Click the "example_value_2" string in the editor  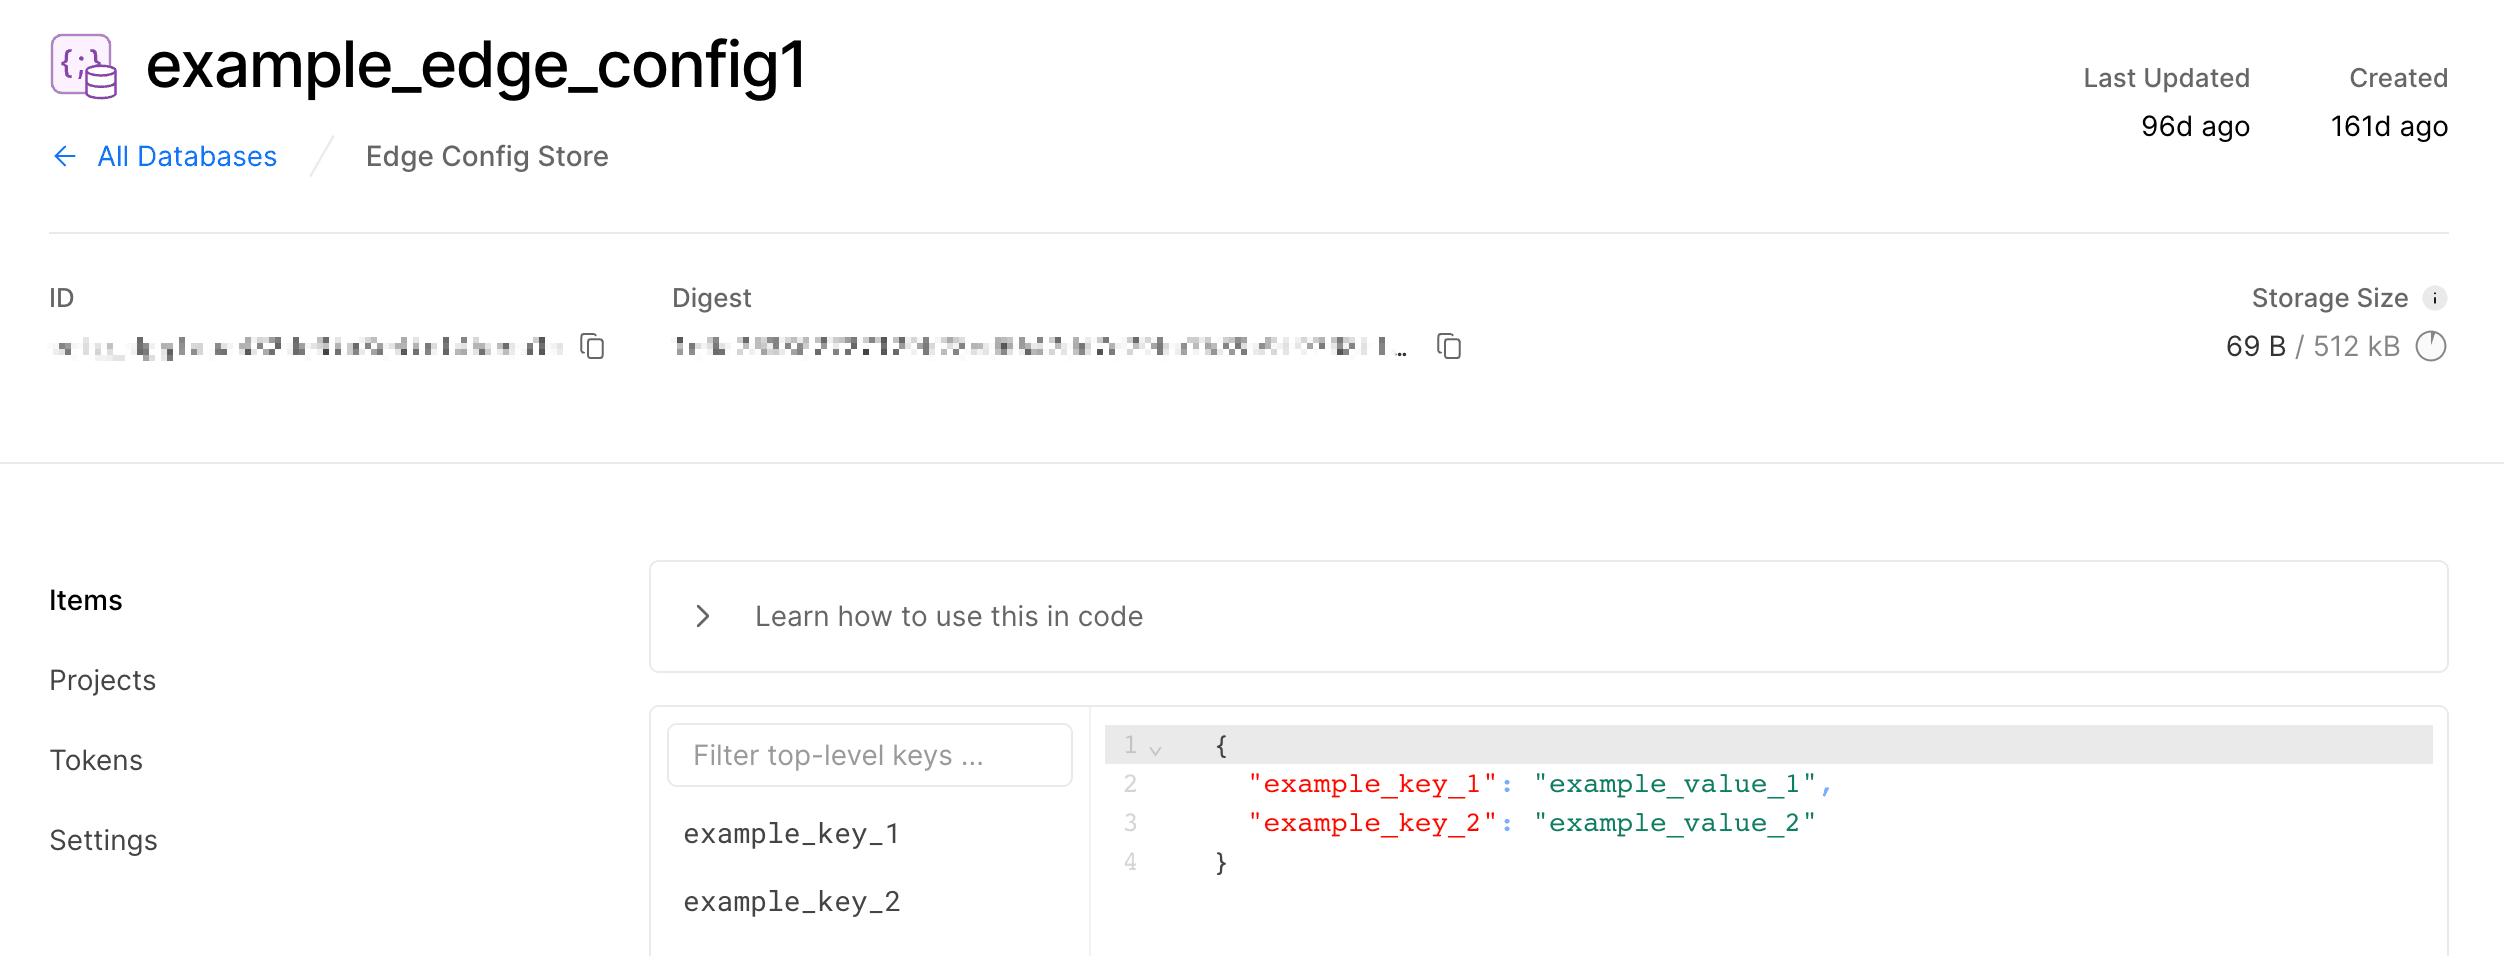(x=1675, y=823)
